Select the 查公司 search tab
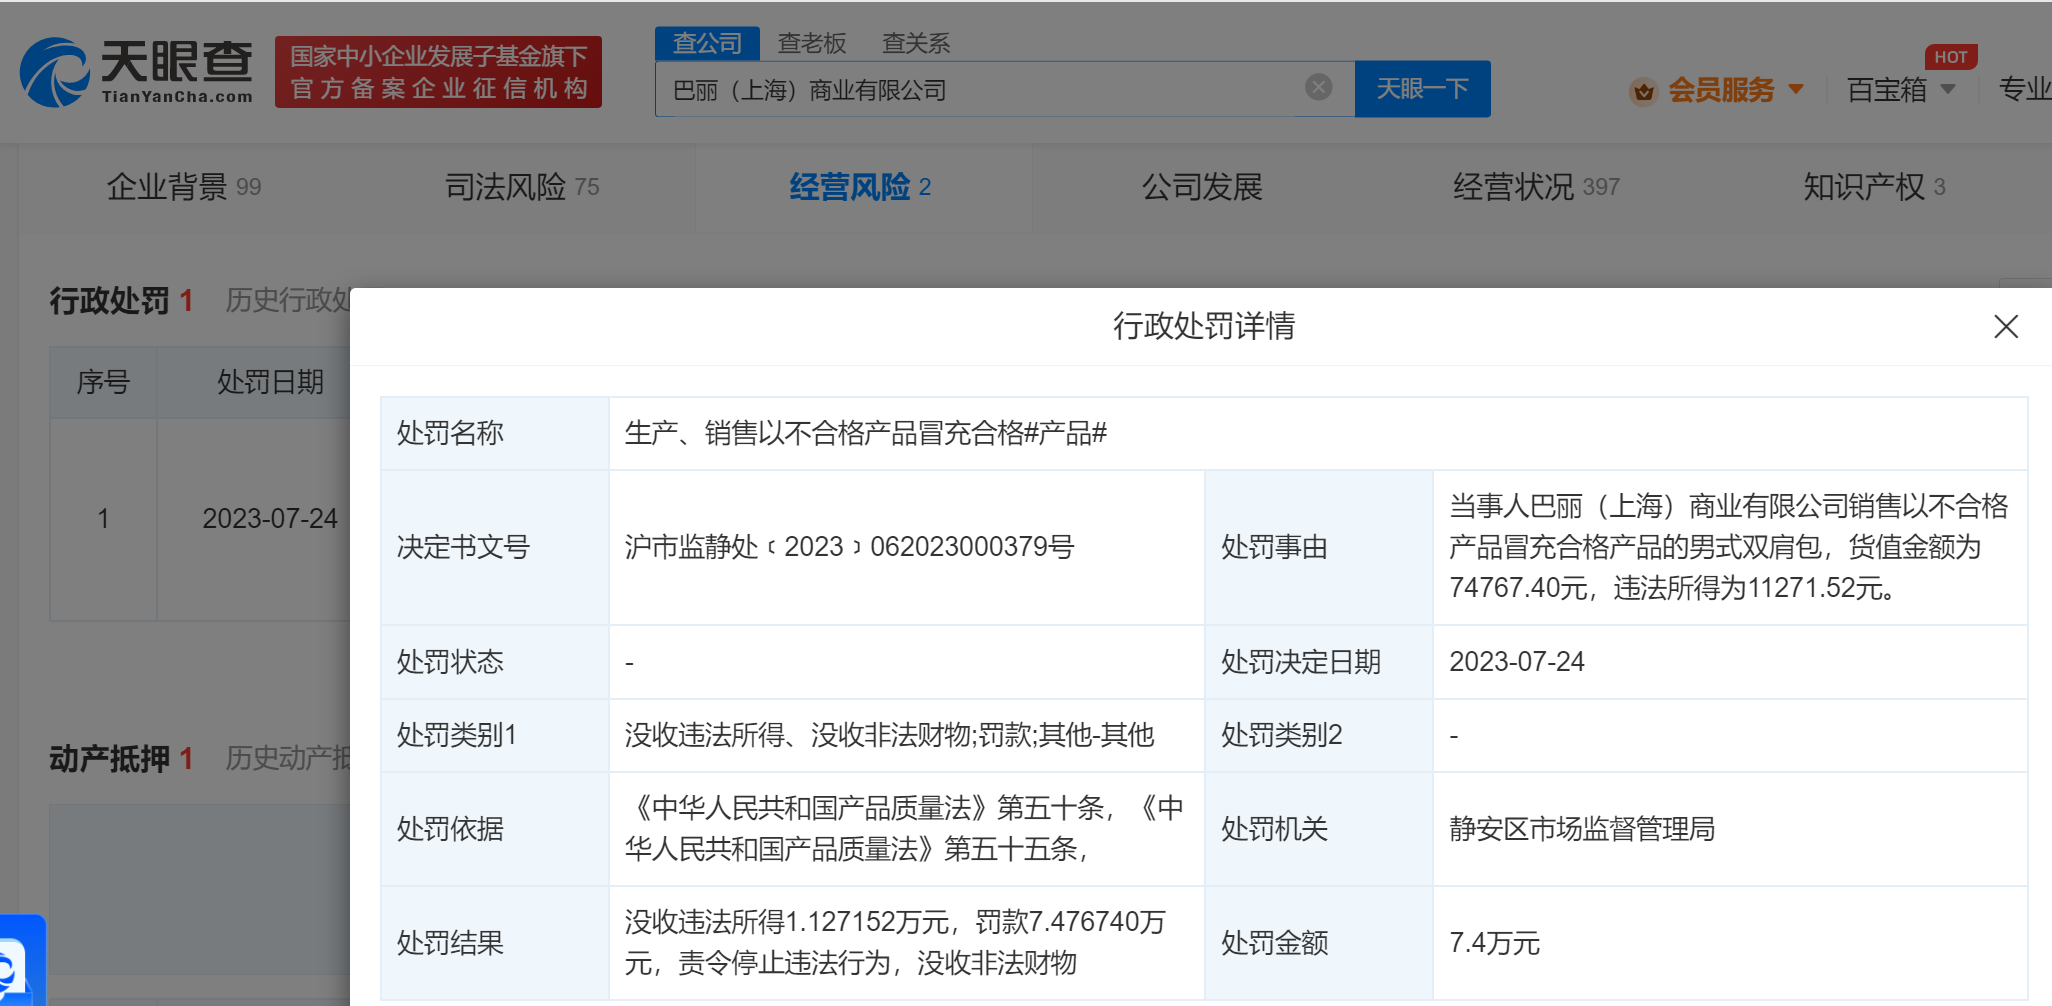The height and width of the screenshot is (1006, 2052). (x=707, y=43)
